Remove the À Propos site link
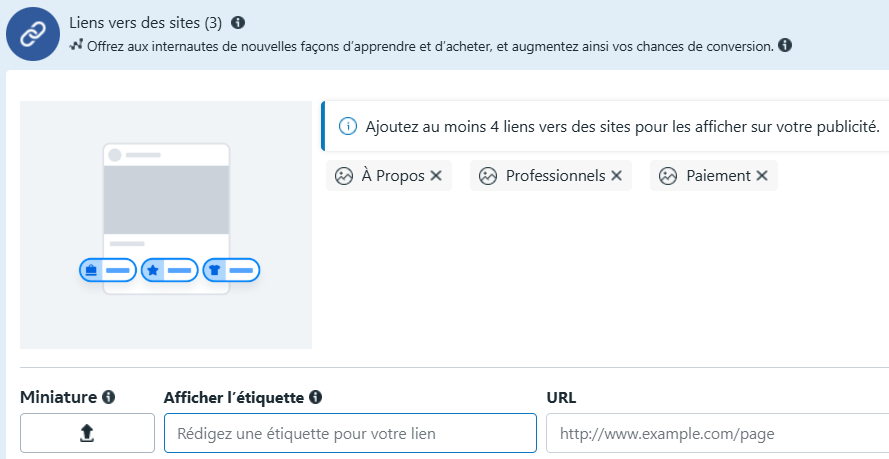889x459 pixels. [435, 176]
